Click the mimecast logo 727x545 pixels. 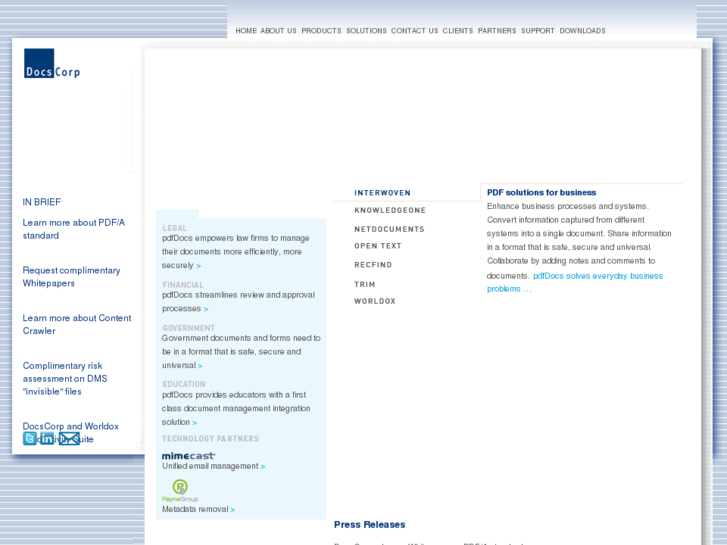click(189, 455)
